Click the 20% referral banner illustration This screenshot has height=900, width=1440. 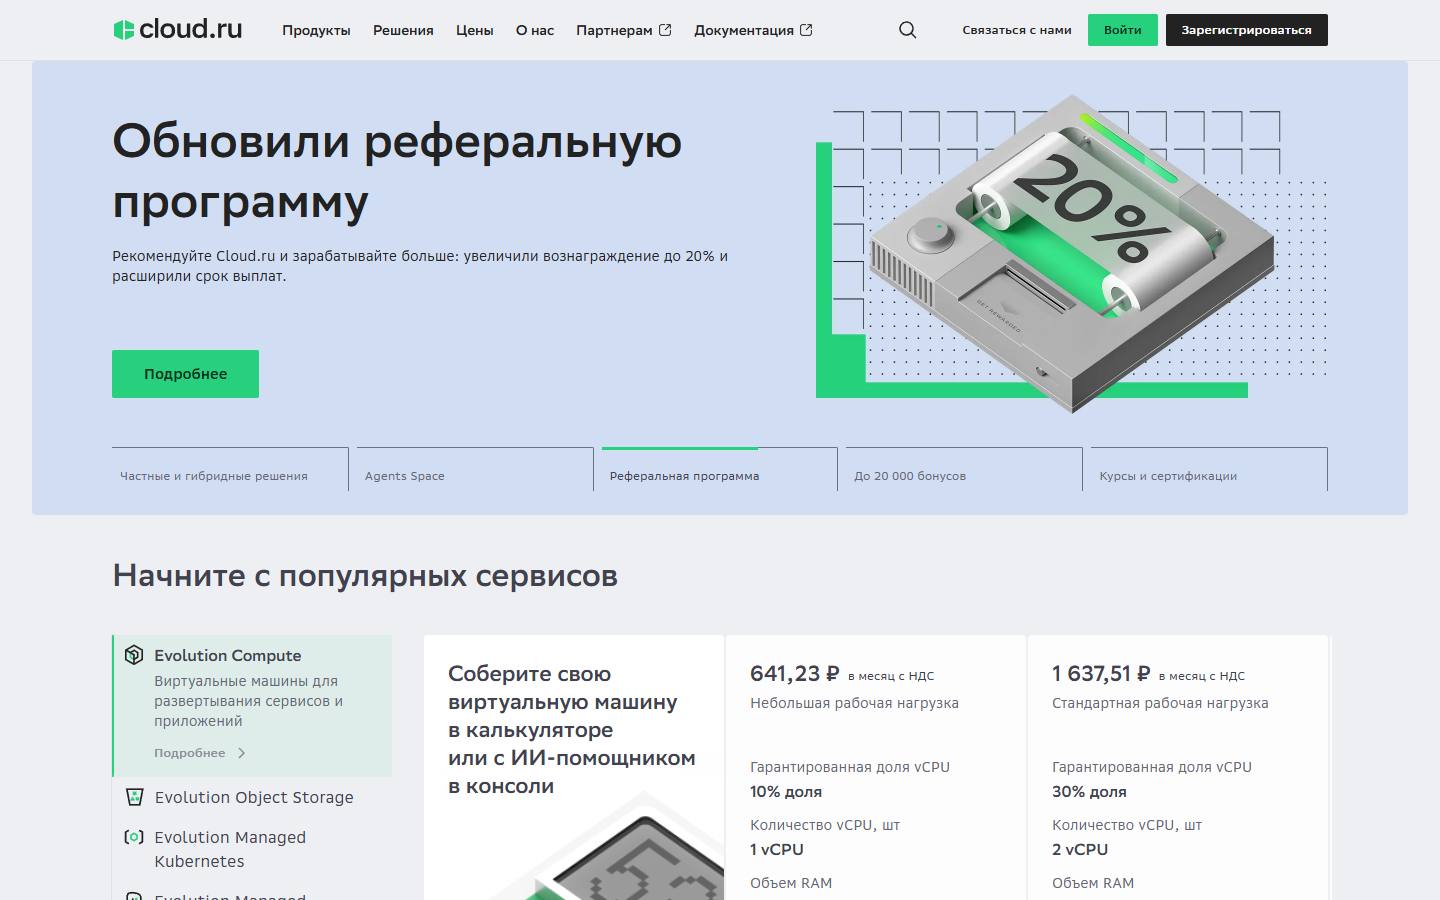[x=1072, y=253]
